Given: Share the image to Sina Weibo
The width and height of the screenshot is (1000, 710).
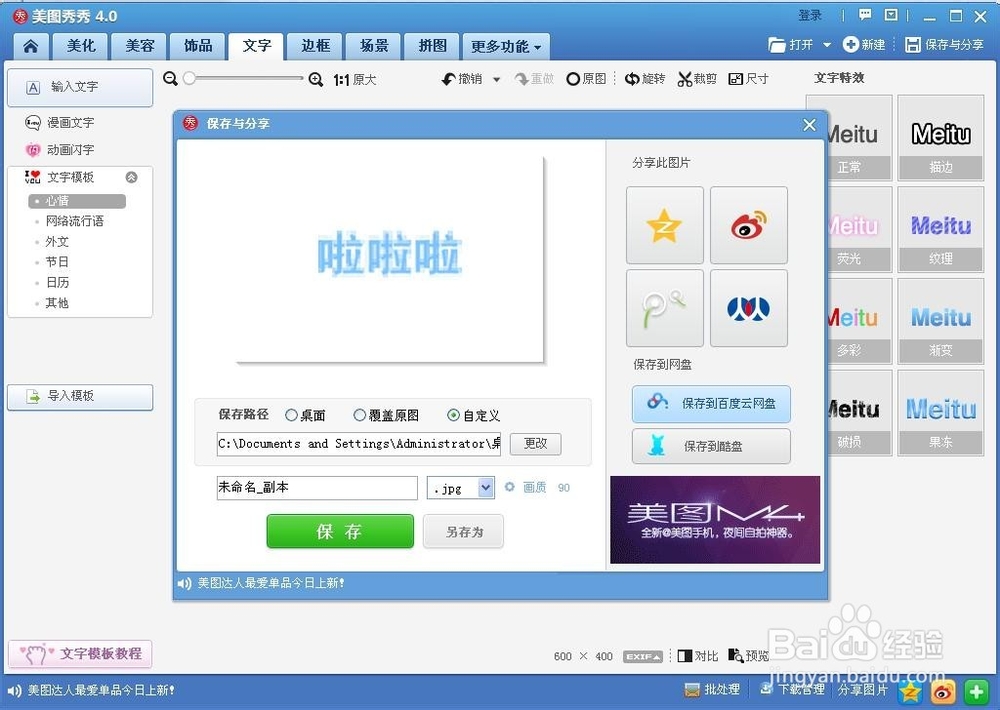Looking at the screenshot, I should point(748,225).
